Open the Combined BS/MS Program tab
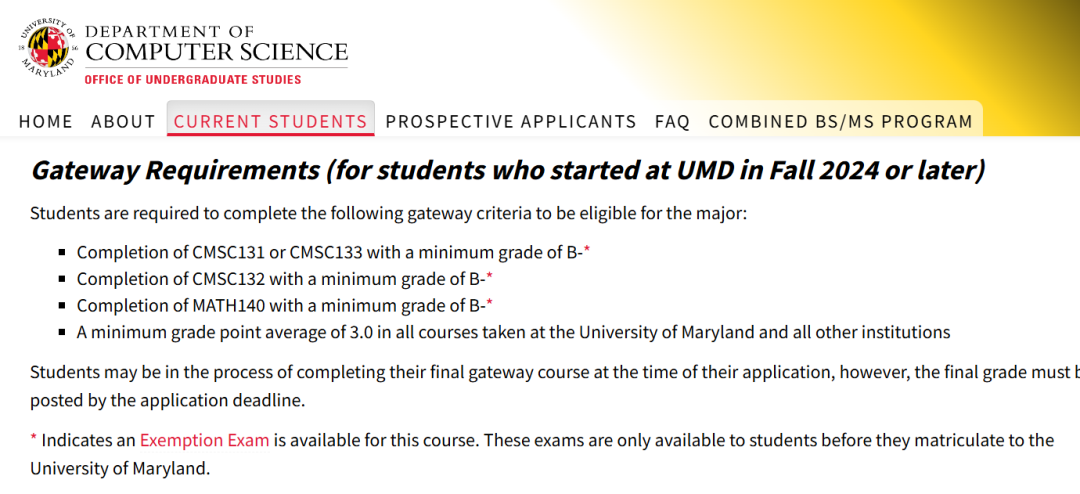The width and height of the screenshot is (1080, 494). (x=840, y=122)
